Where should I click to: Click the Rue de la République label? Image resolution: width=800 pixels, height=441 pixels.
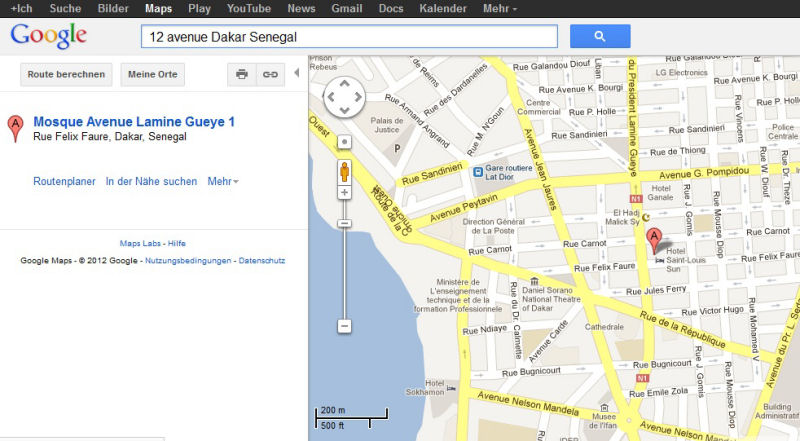[683, 329]
